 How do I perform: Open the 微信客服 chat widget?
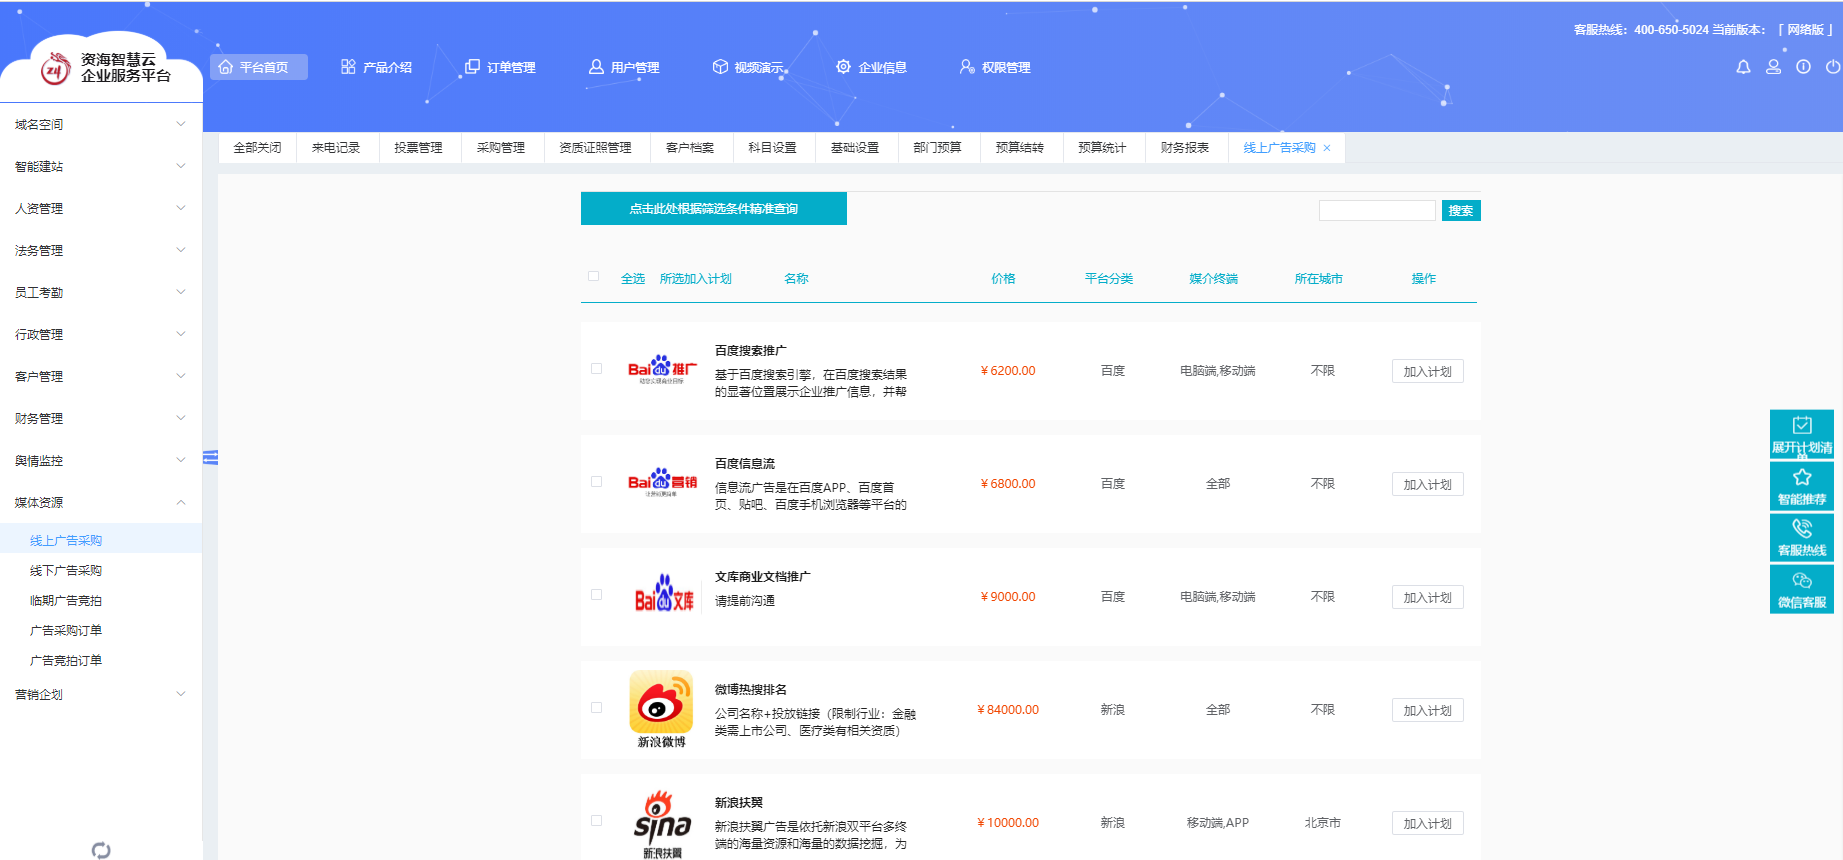pyautogui.click(x=1801, y=589)
